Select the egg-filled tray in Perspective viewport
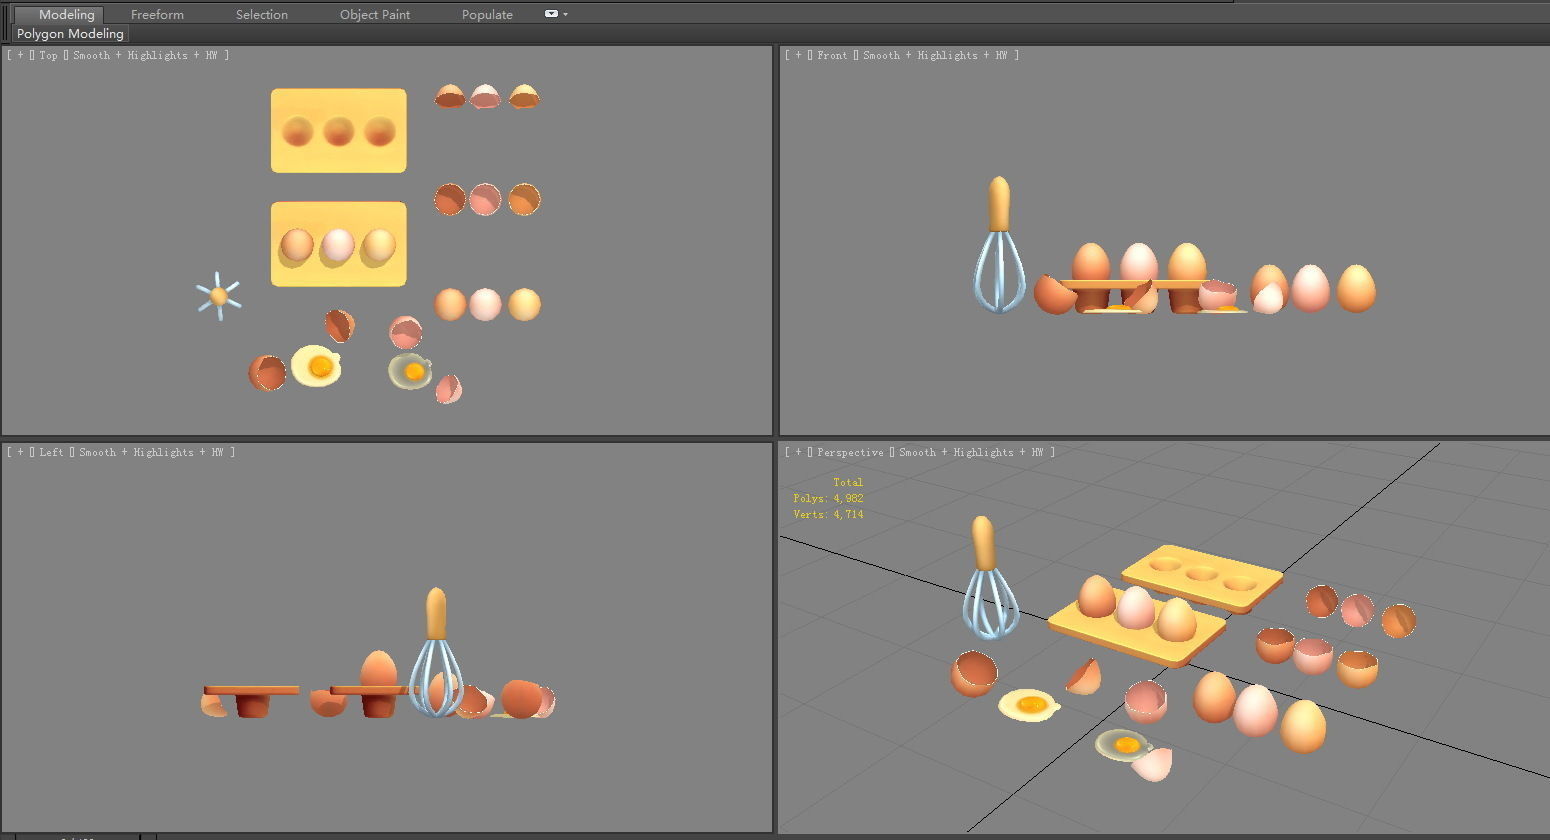1550x840 pixels. click(1137, 622)
